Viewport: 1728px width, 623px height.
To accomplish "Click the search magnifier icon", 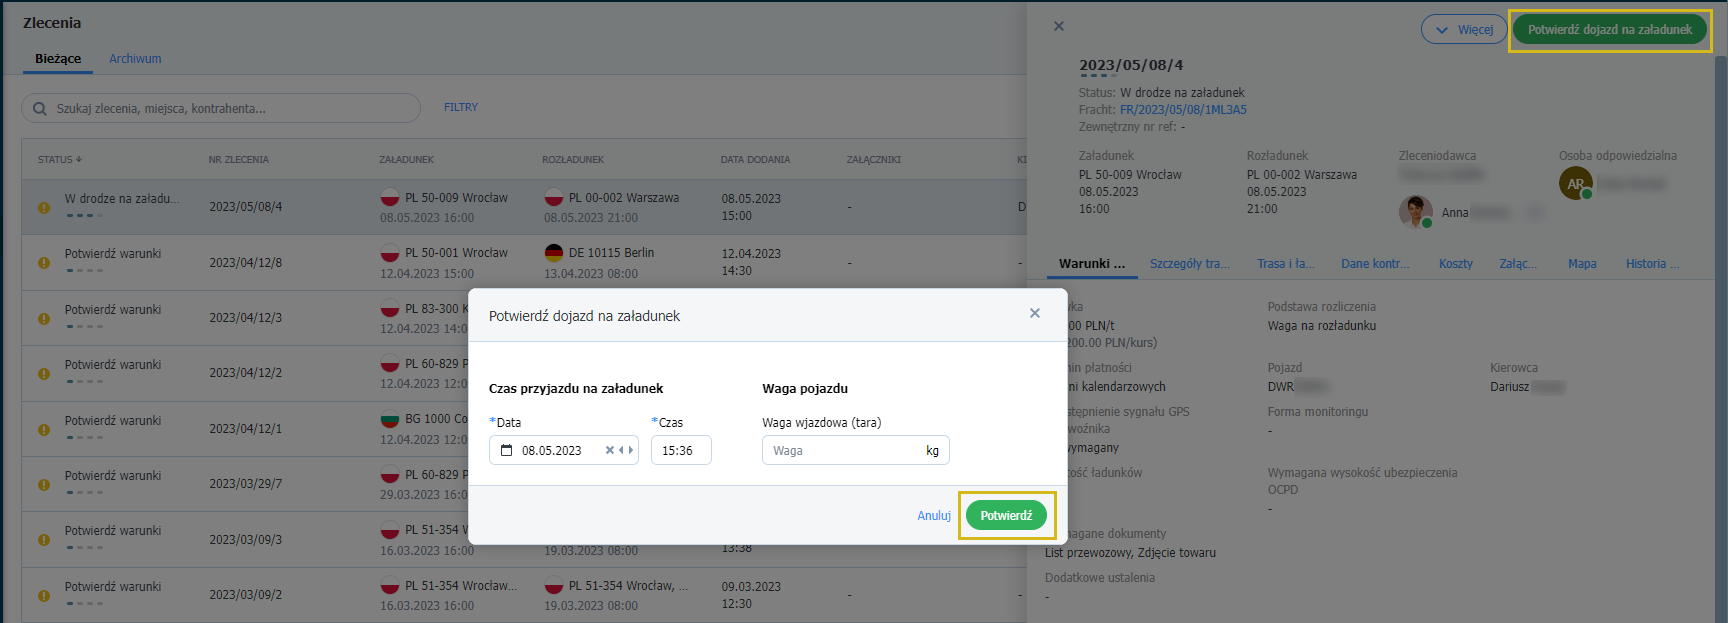I will coord(40,108).
